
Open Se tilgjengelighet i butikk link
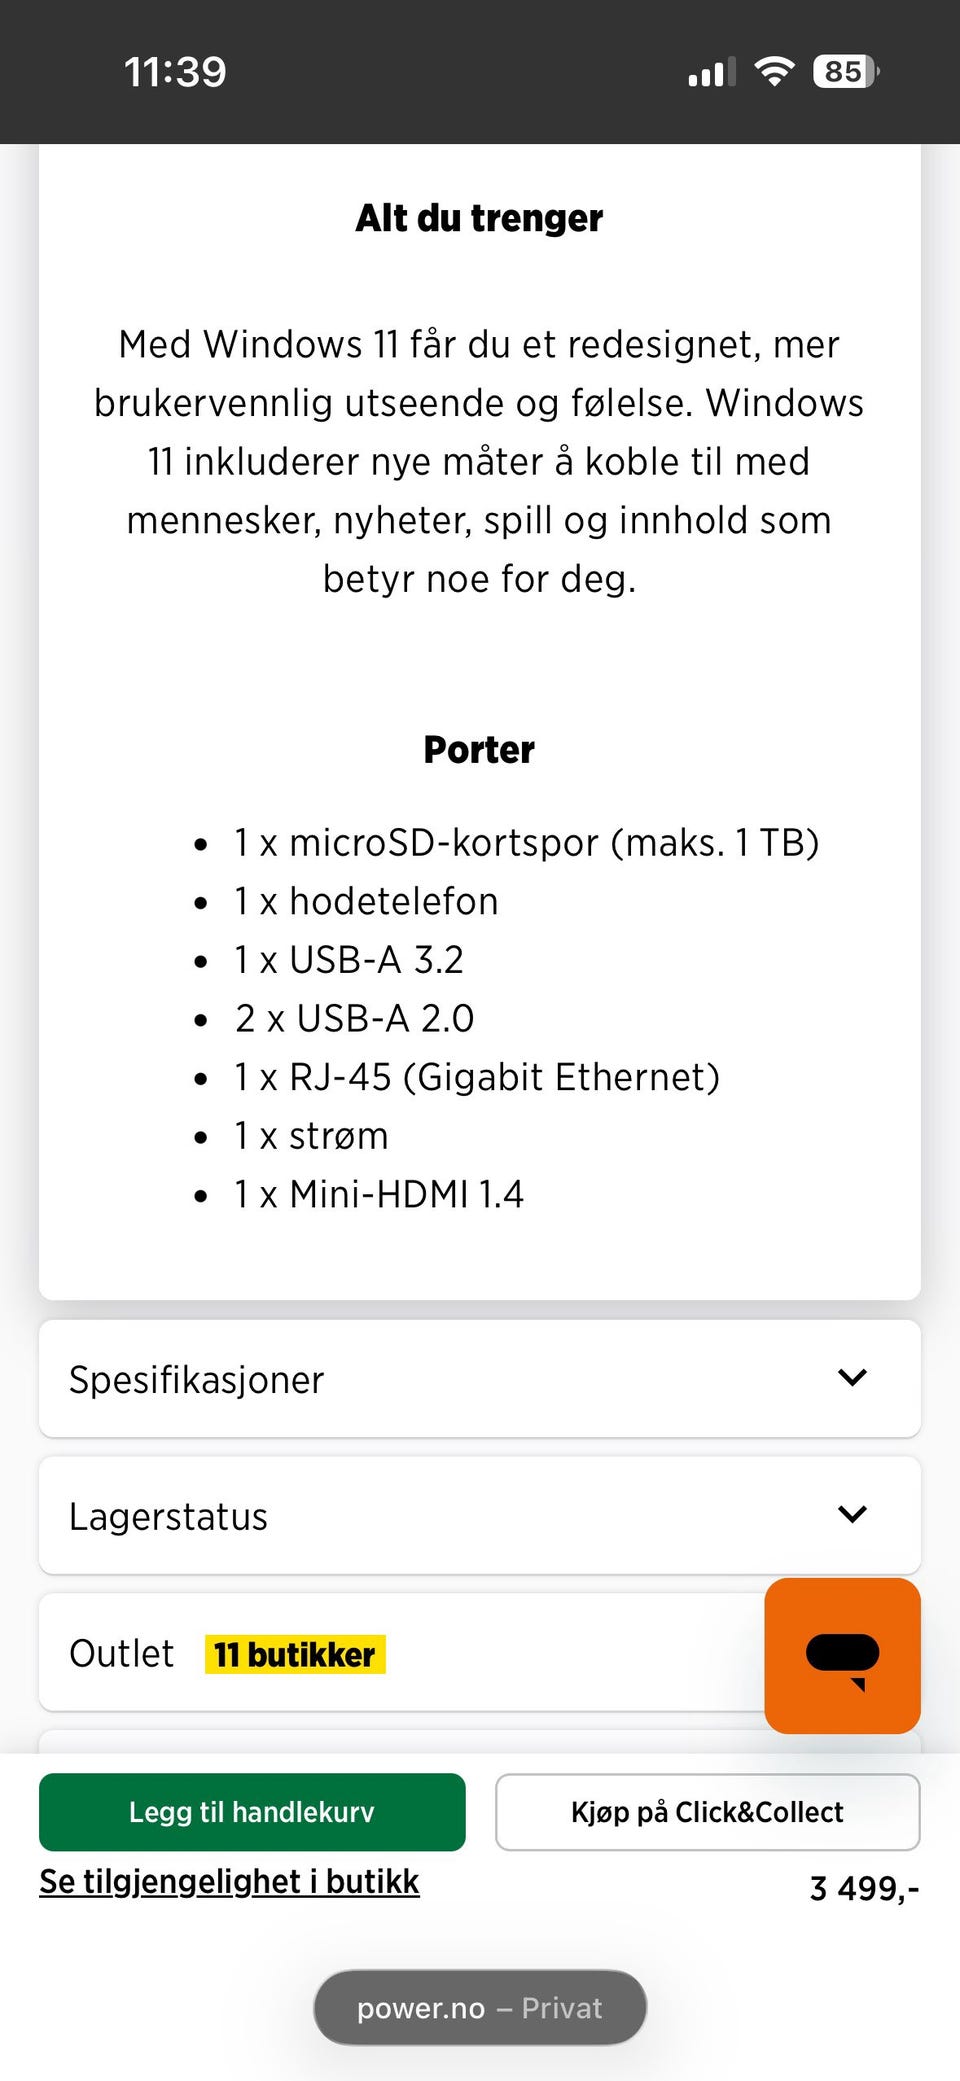pyautogui.click(x=229, y=1882)
